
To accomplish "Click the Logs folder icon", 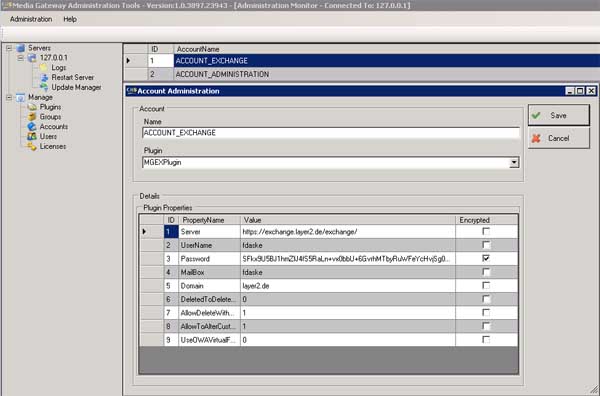I will click(44, 67).
